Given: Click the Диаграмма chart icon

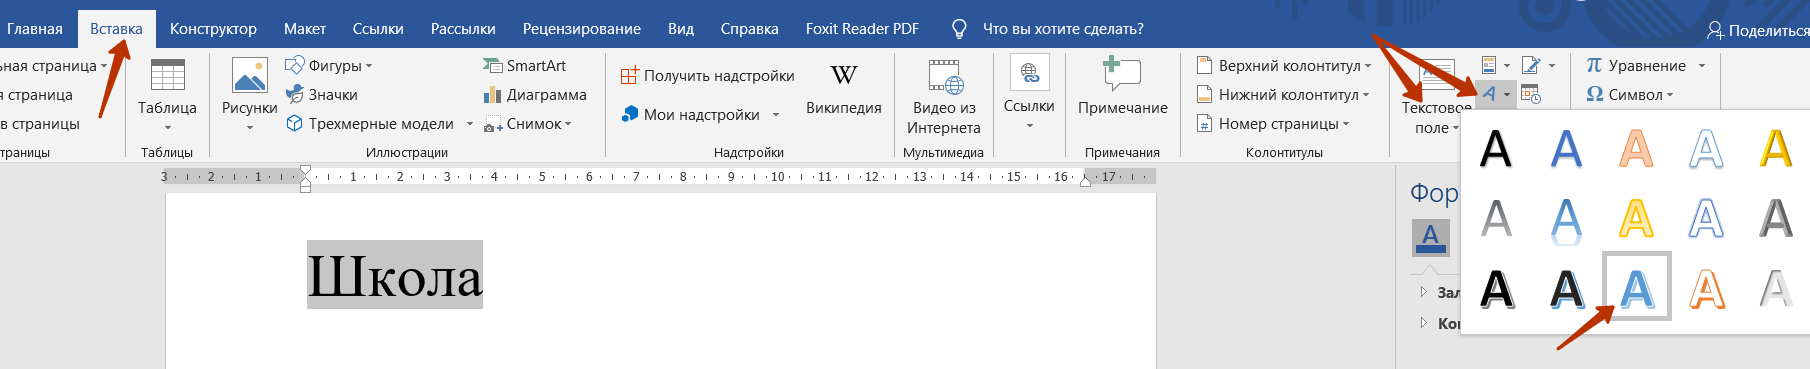Looking at the screenshot, I should (534, 95).
